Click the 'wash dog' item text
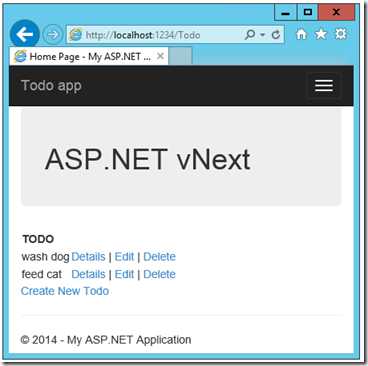The image size is (368, 366). [45, 257]
